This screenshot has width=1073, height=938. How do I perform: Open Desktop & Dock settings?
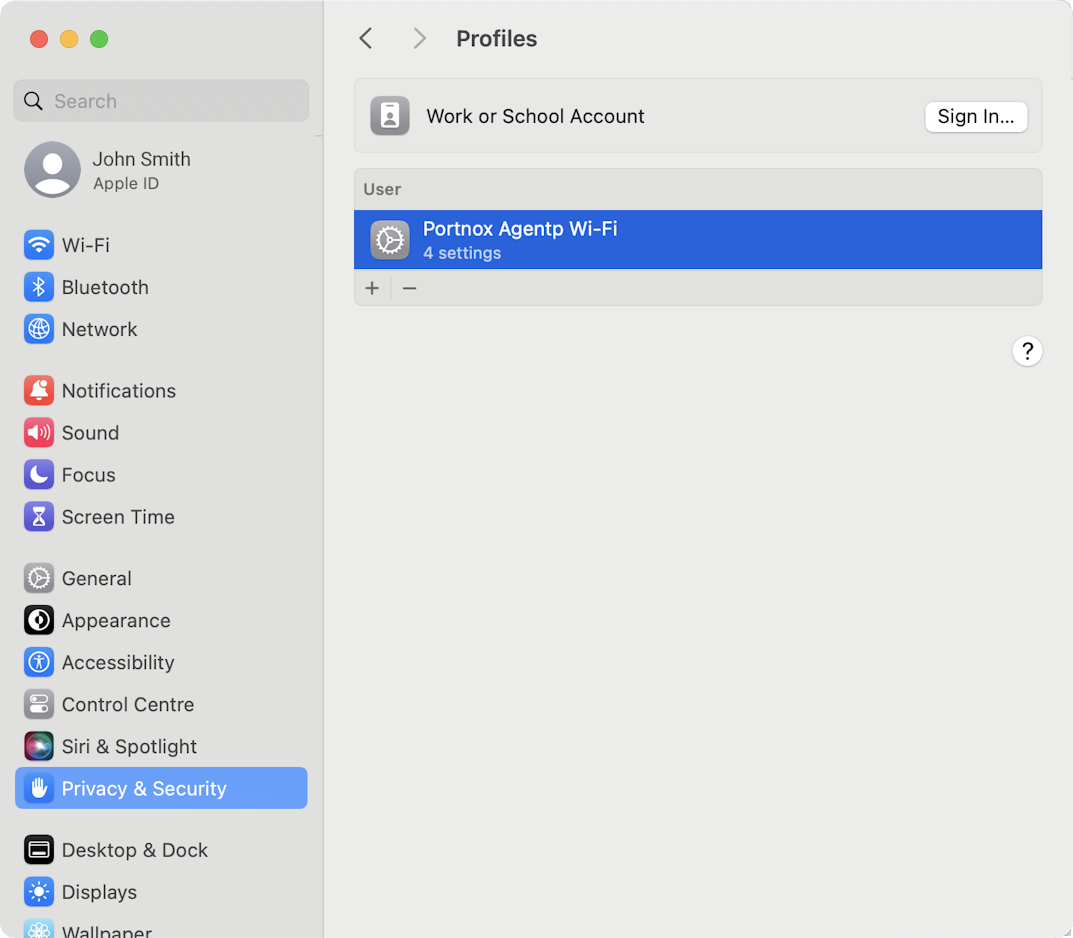coord(161,850)
